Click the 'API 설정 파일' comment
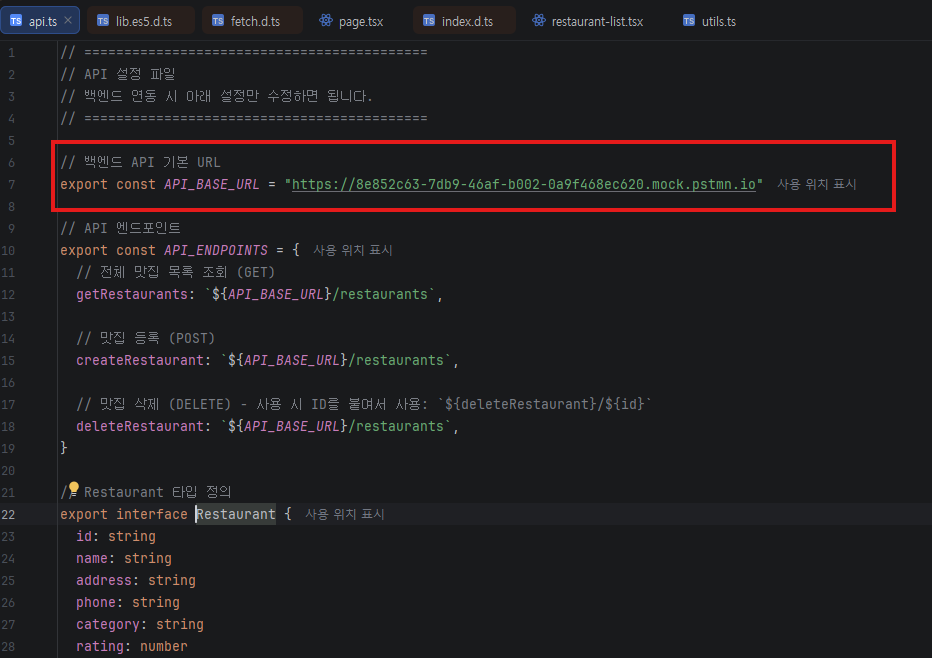The image size is (932, 658). (x=118, y=74)
